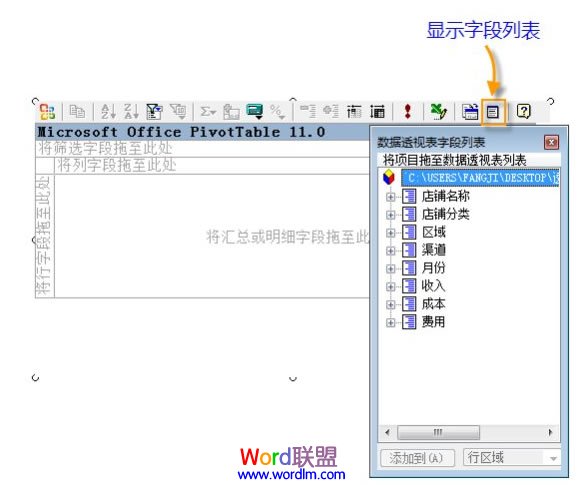Click the Hide Details icon
This screenshot has width=583, height=485.
click(354, 112)
